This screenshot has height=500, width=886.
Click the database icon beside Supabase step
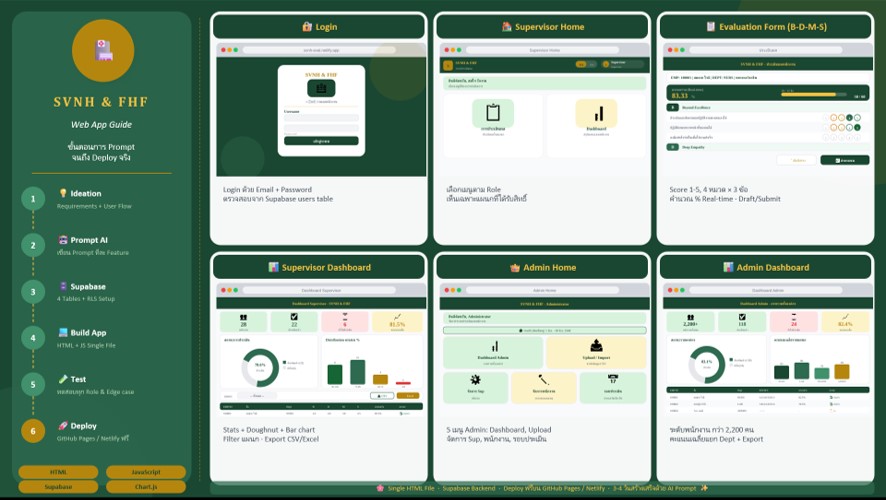[63, 286]
